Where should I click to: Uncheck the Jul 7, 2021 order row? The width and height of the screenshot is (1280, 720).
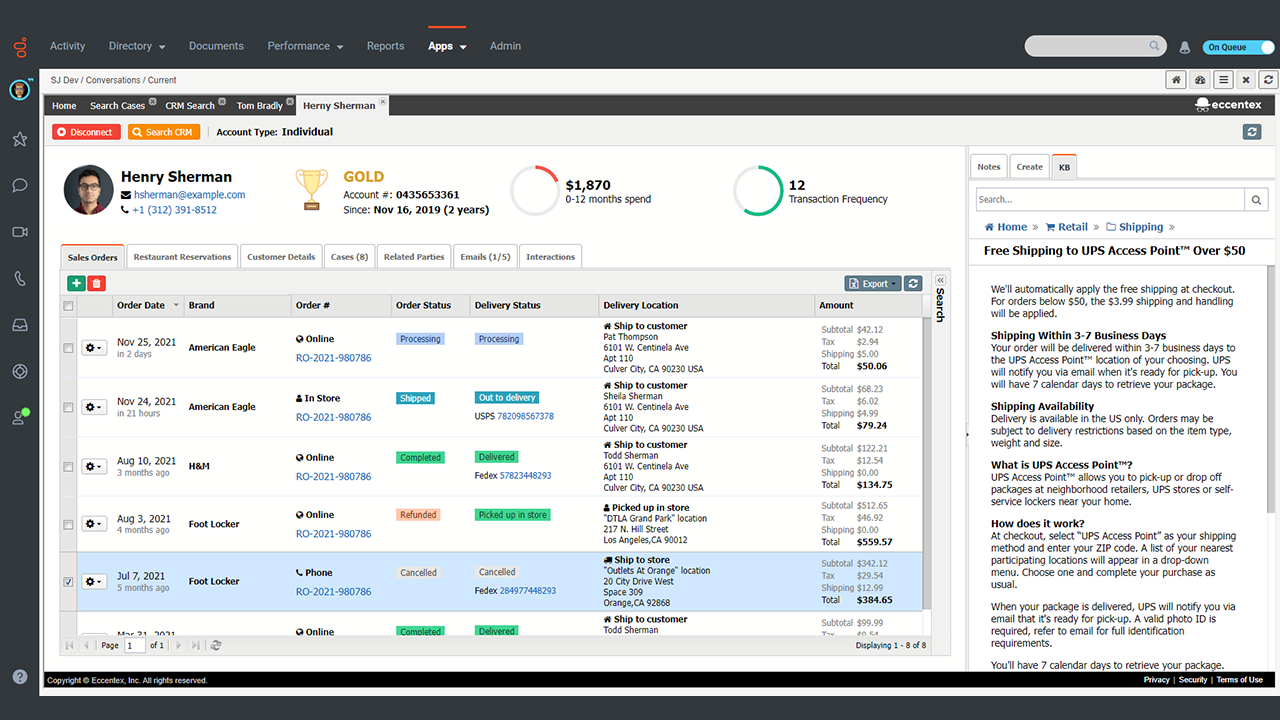coord(68,582)
